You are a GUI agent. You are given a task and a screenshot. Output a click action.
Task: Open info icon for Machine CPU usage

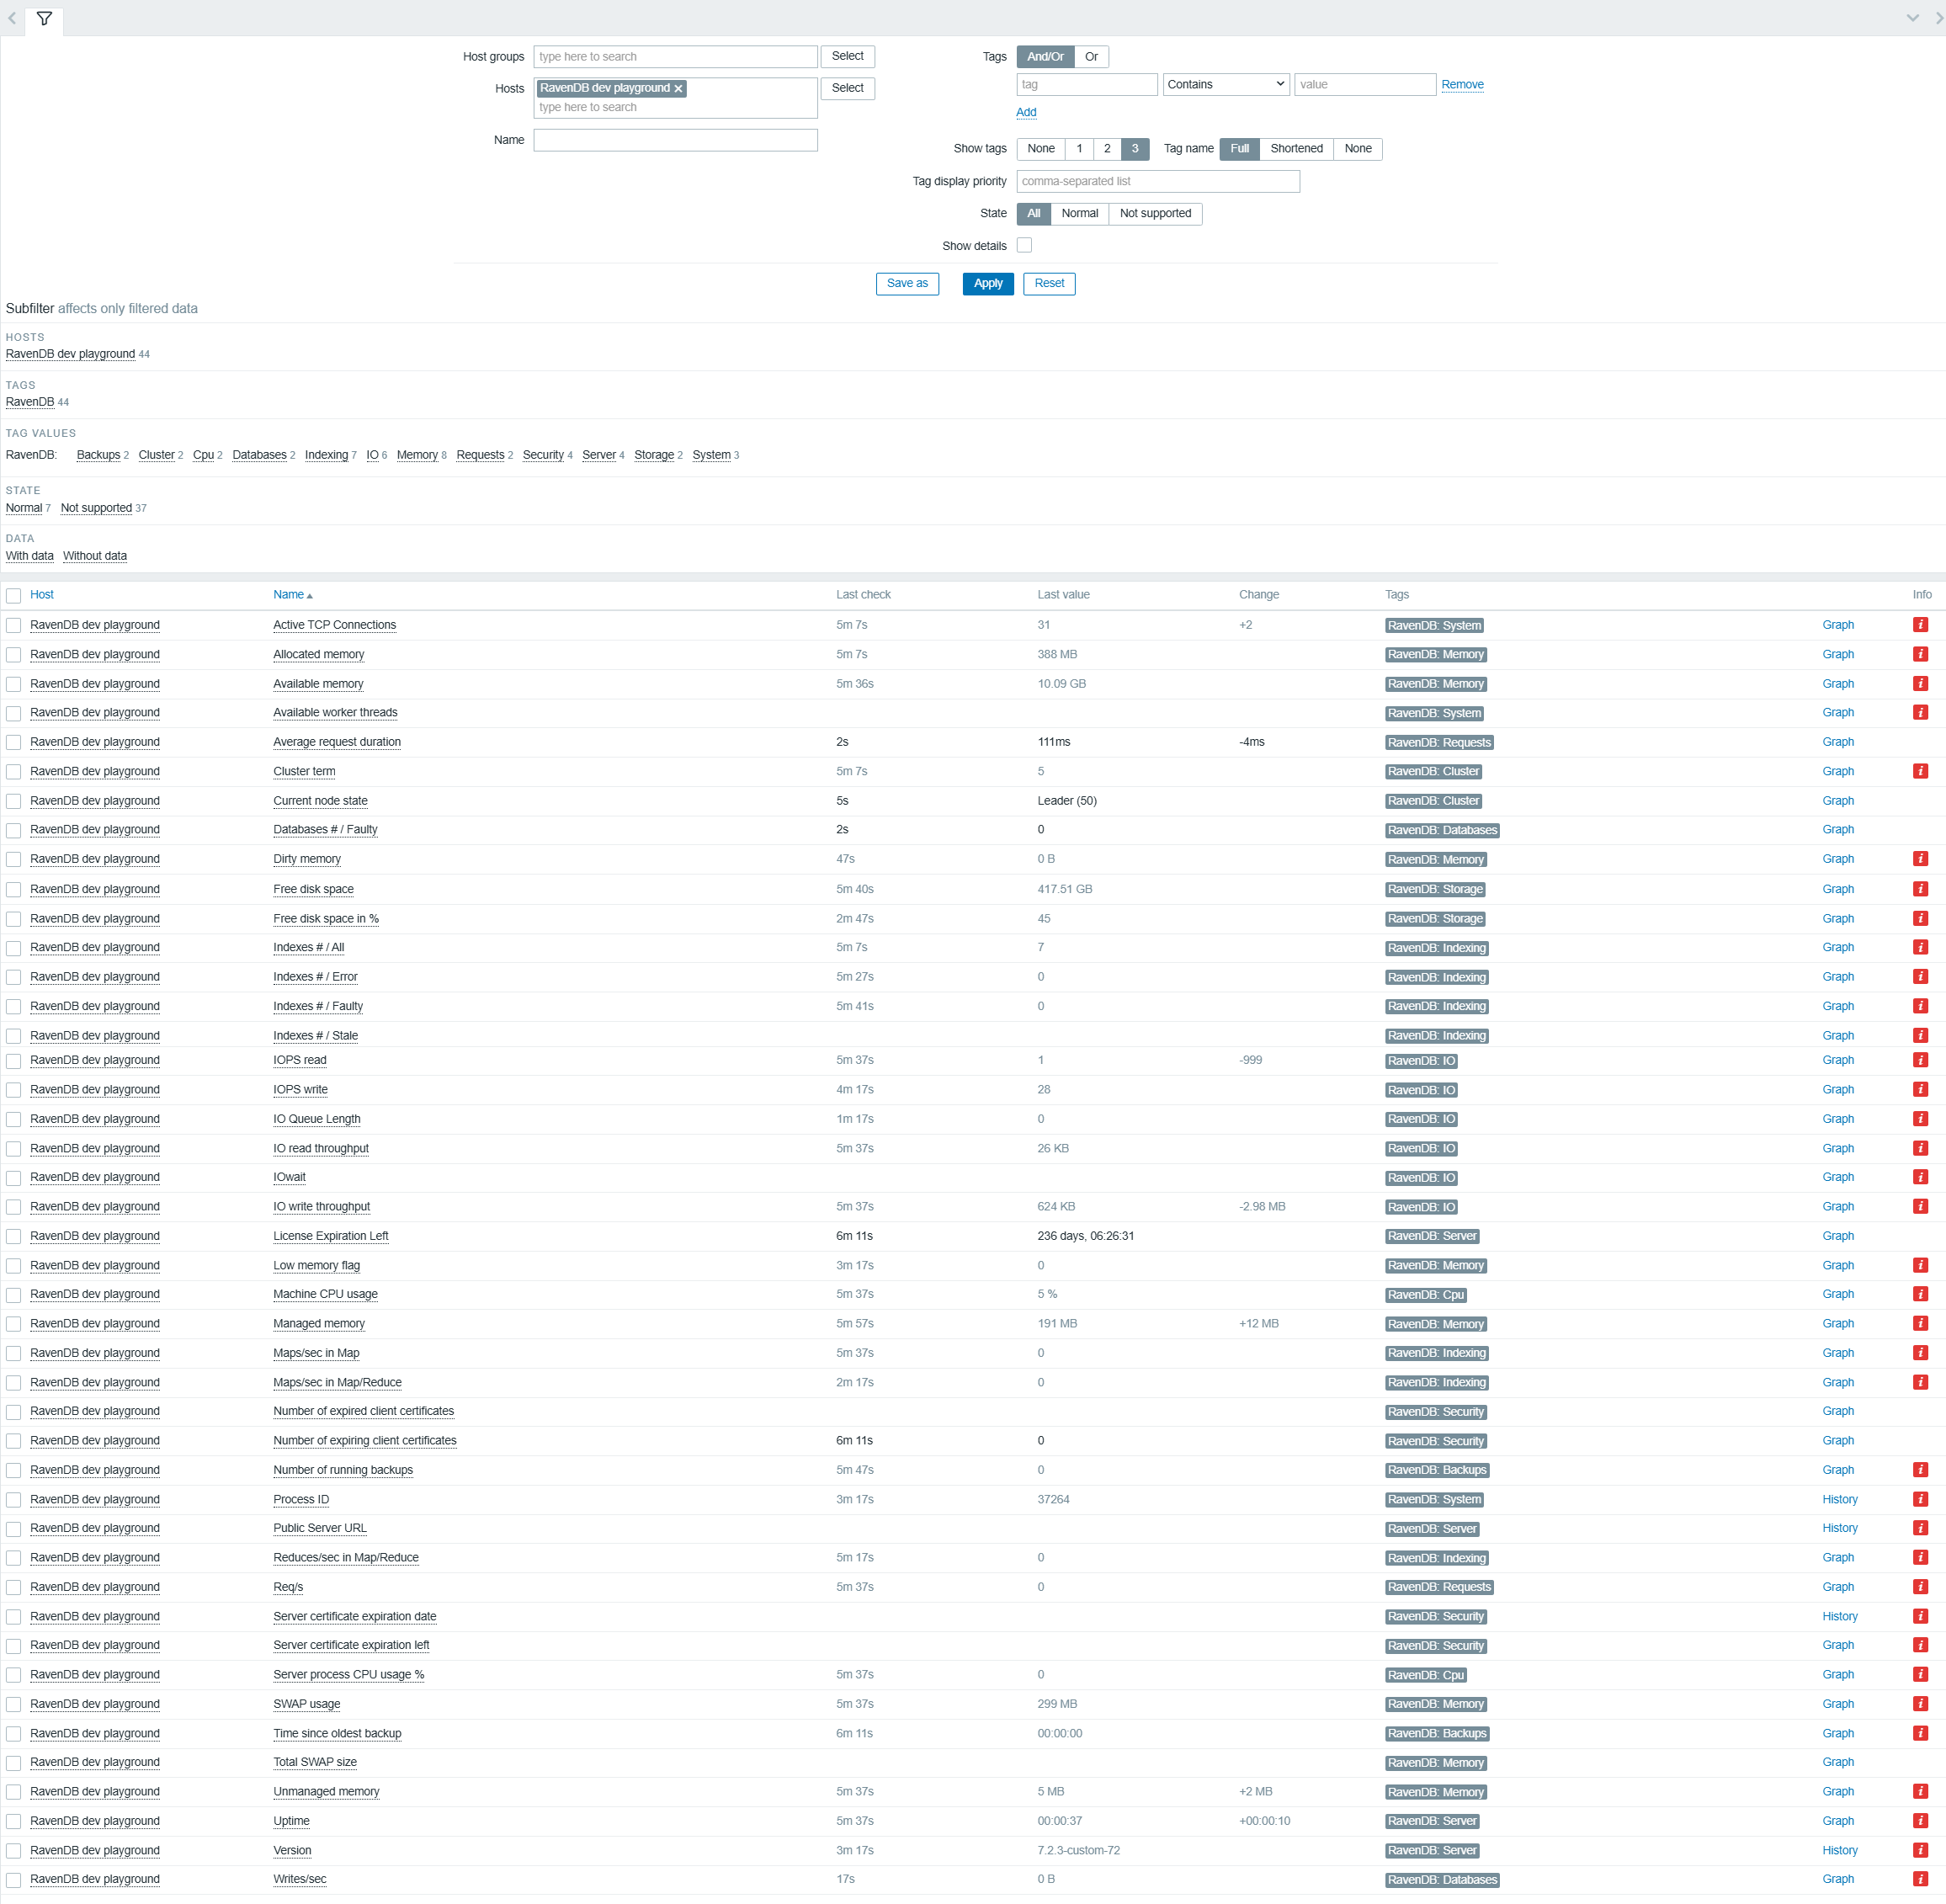1920,1294
